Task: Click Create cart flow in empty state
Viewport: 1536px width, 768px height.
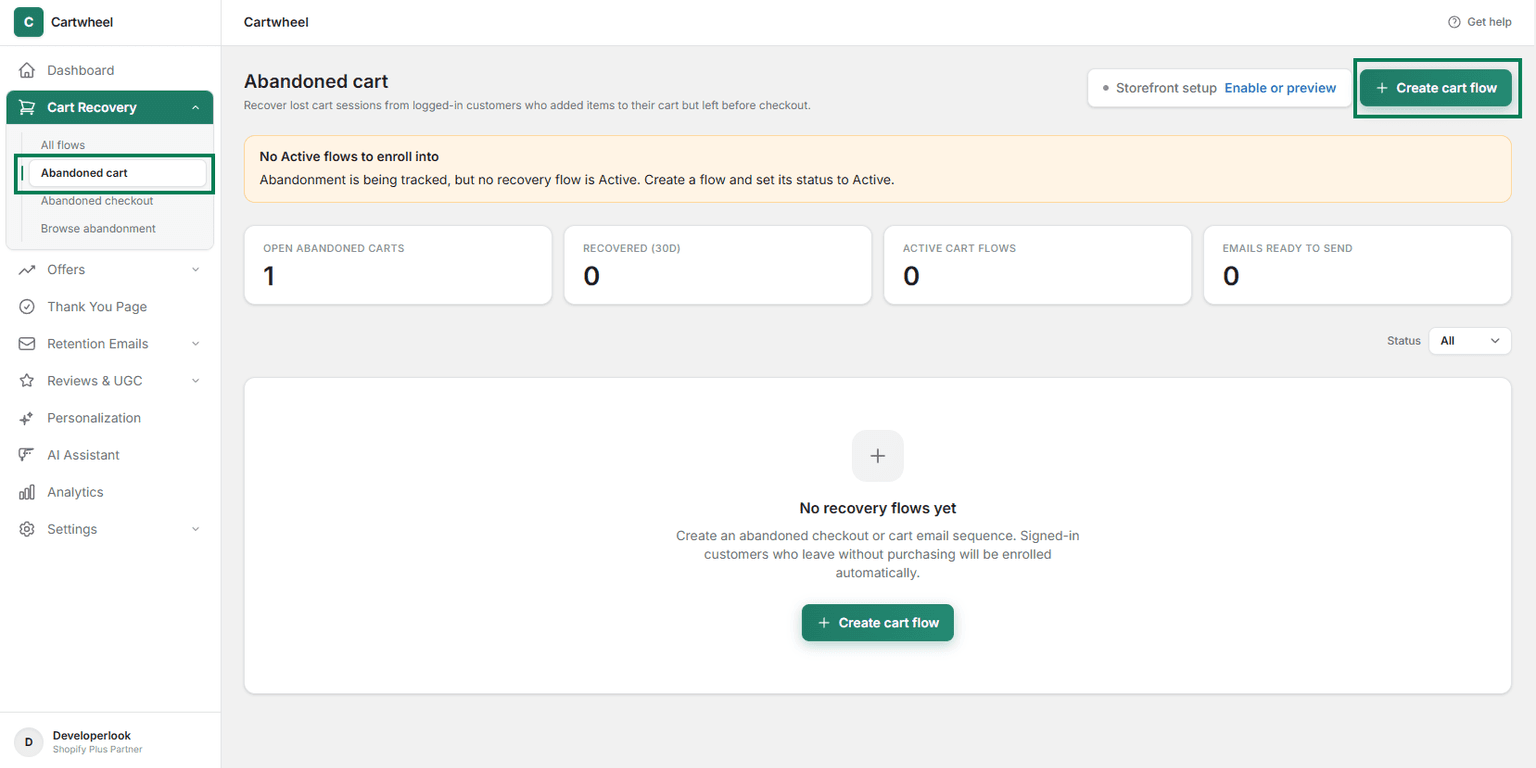Action: point(878,623)
